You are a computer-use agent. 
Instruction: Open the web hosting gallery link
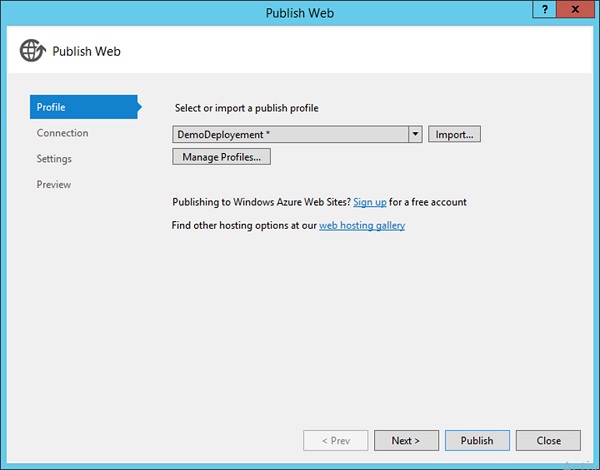[x=362, y=226]
